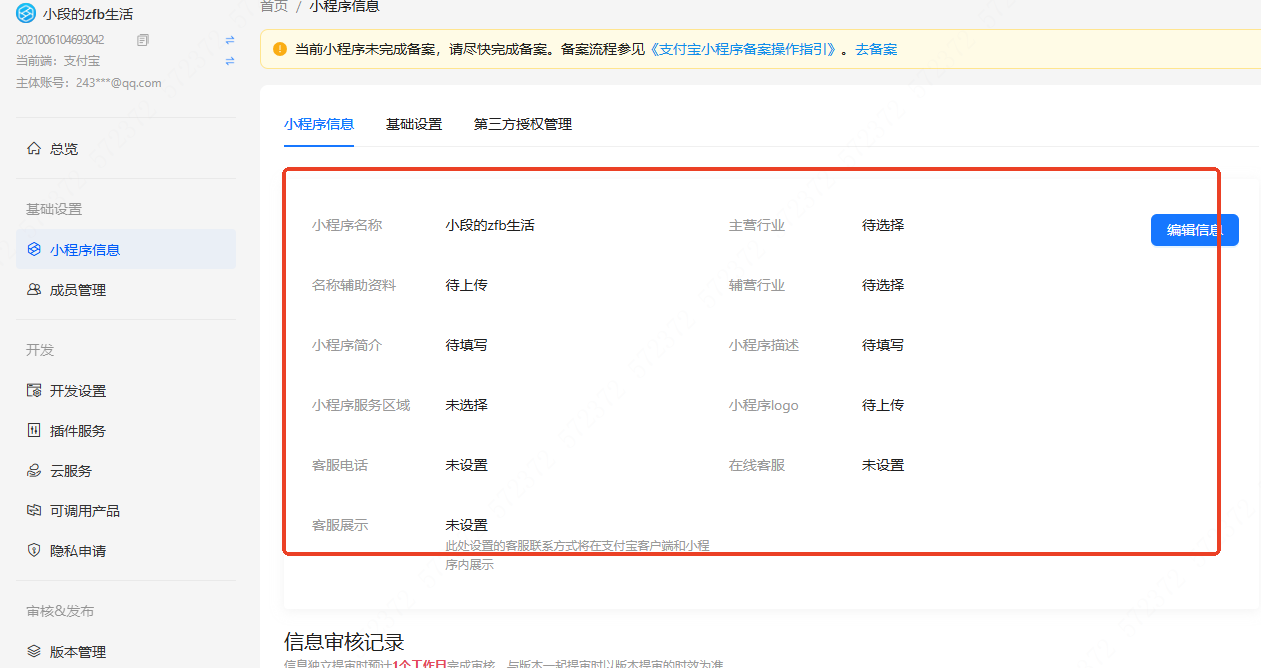Open the 隐私申请 privacy application page
Image resolution: width=1261 pixels, height=668 pixels.
point(78,550)
